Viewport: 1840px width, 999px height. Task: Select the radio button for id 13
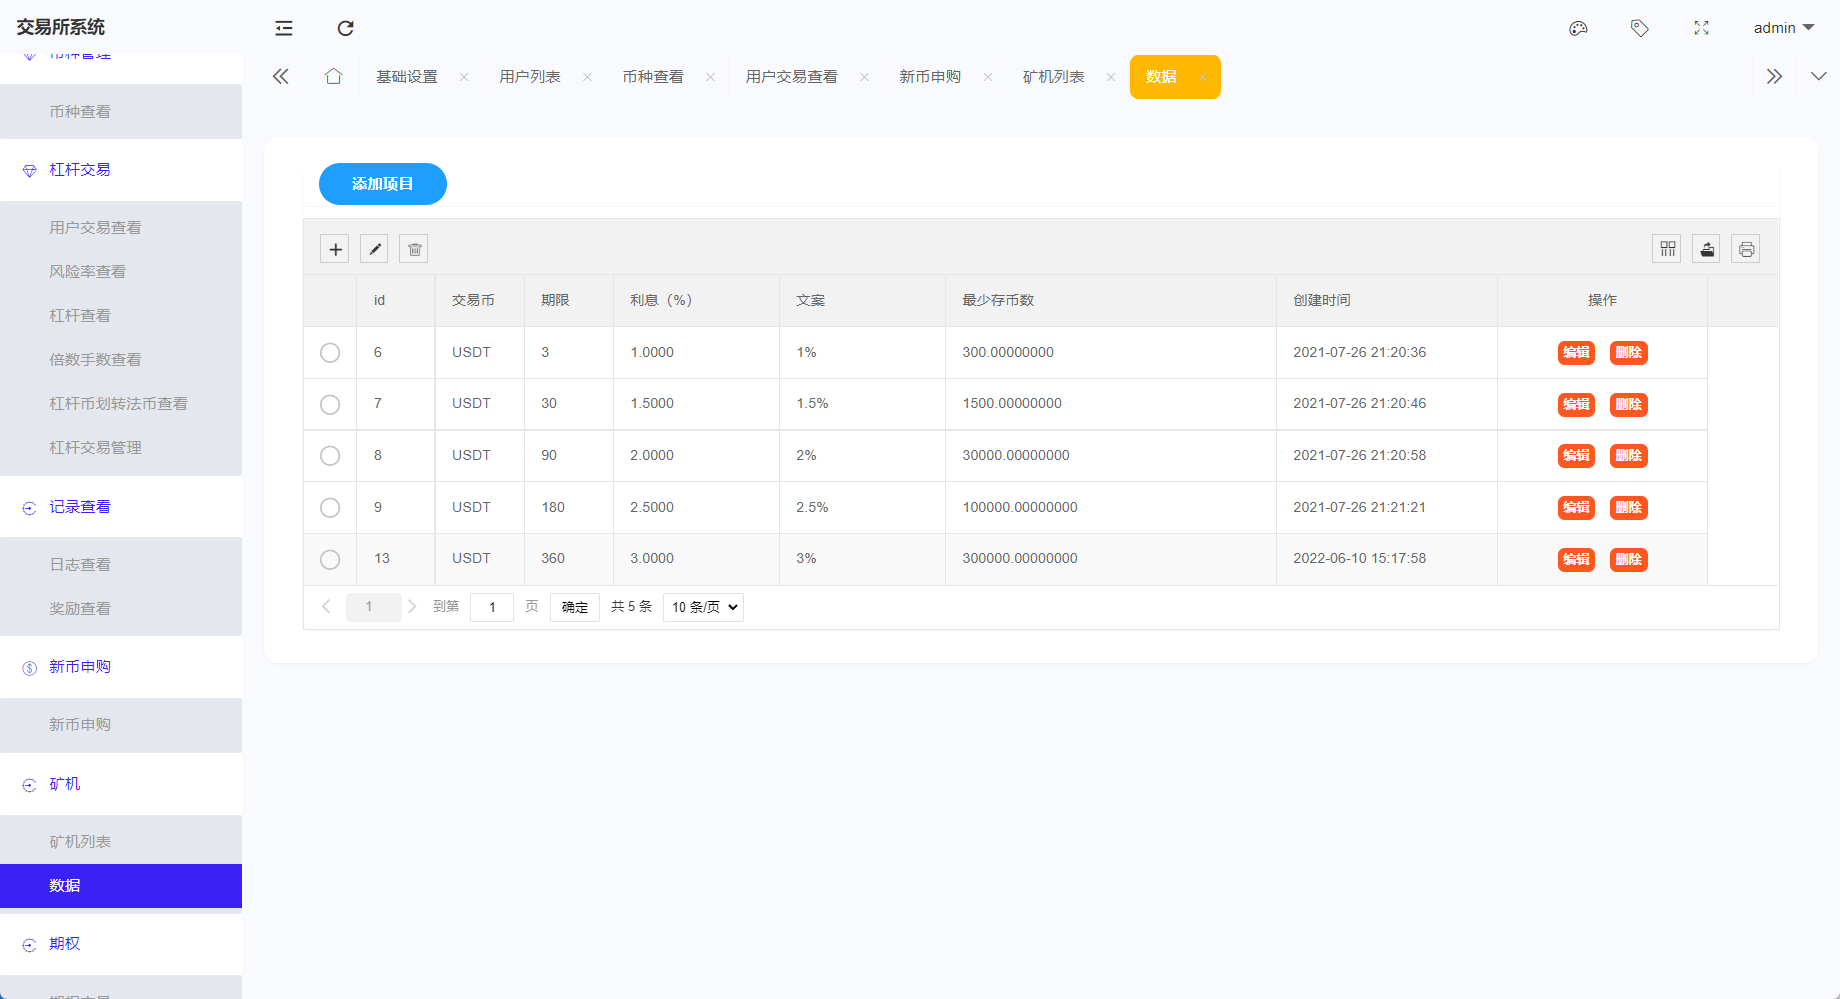pos(330,559)
